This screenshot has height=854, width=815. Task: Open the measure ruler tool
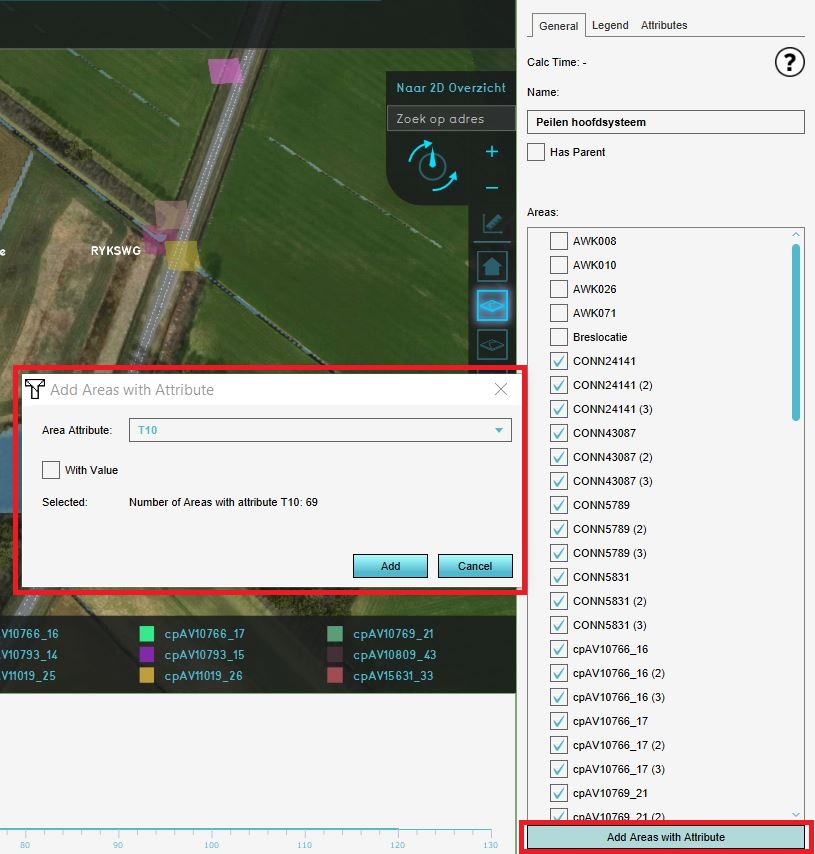[492, 224]
